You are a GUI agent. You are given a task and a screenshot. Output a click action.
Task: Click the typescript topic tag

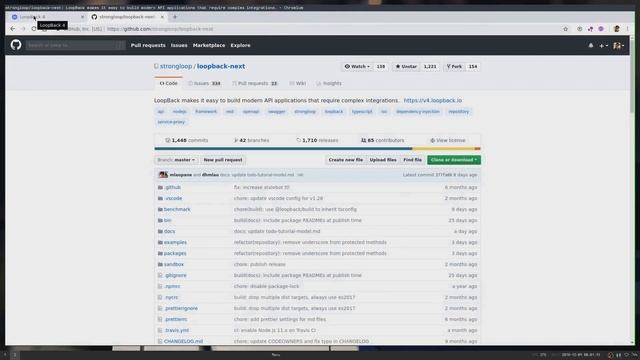[x=362, y=111]
